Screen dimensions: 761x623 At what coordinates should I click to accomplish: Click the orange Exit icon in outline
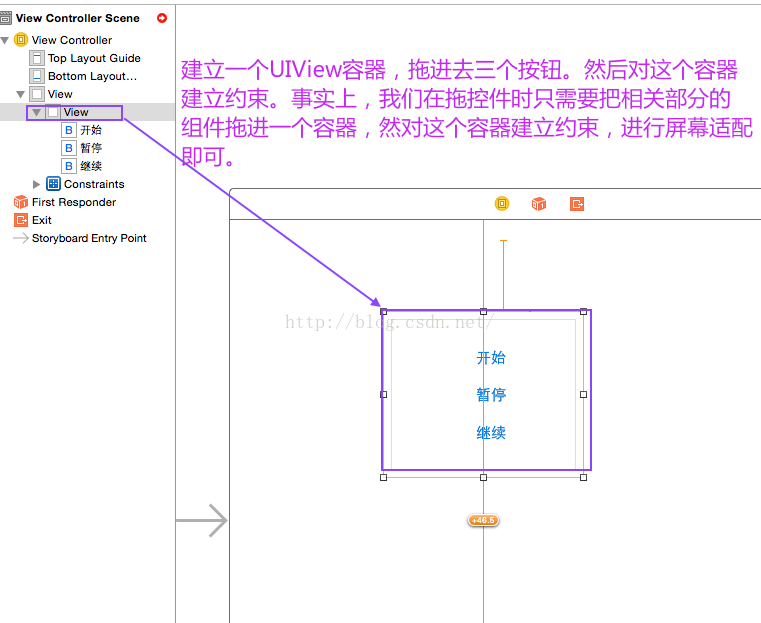tap(21, 220)
